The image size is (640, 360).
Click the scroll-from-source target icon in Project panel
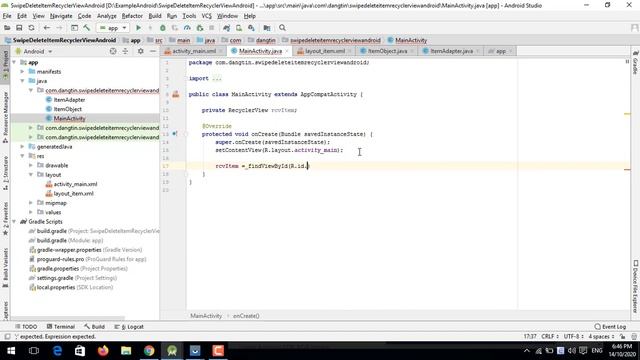click(113, 51)
